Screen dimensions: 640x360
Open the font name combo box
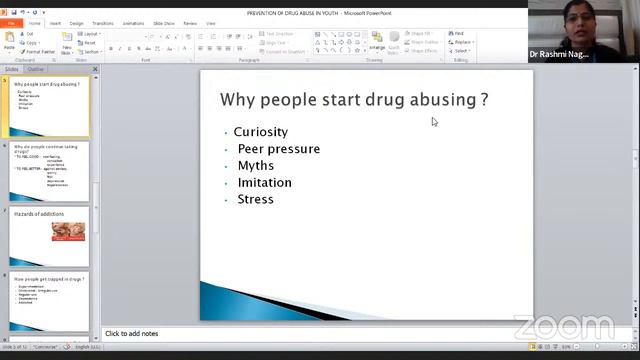click(x=127, y=37)
